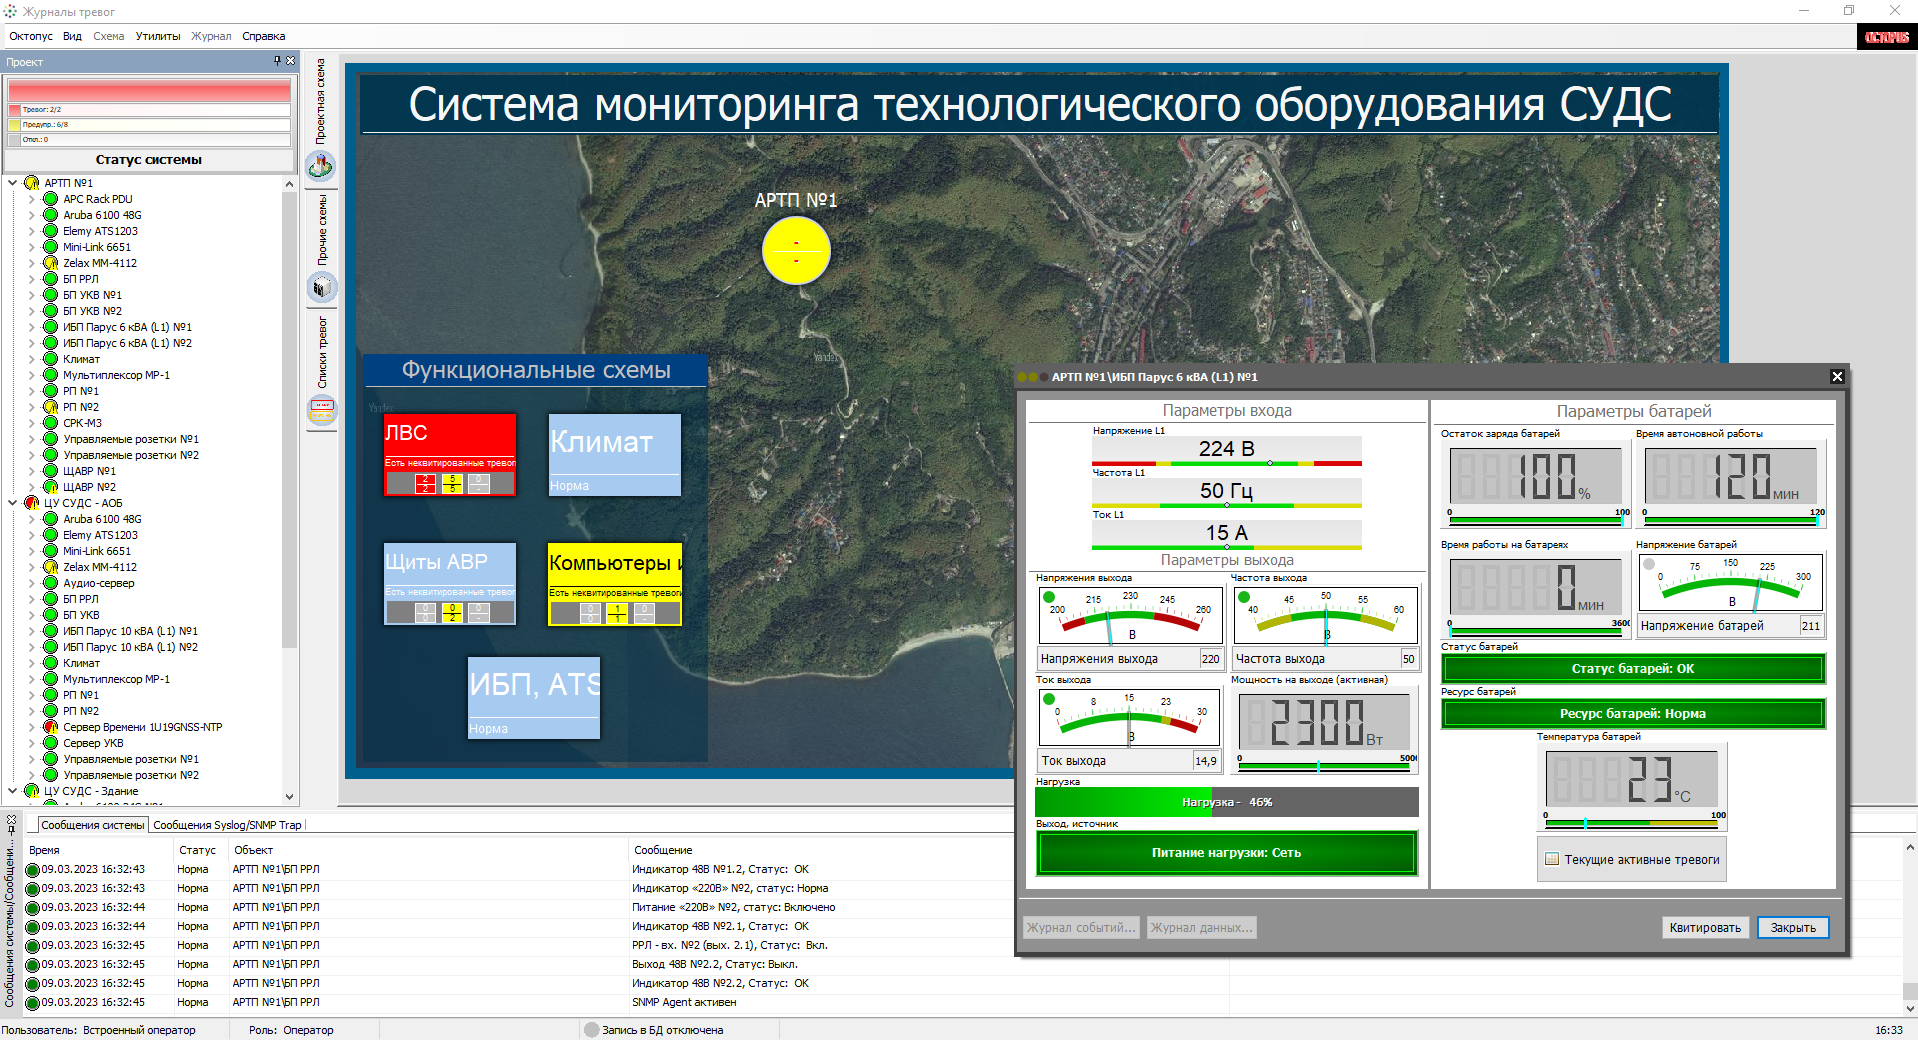Click the Время column header

tap(44, 850)
